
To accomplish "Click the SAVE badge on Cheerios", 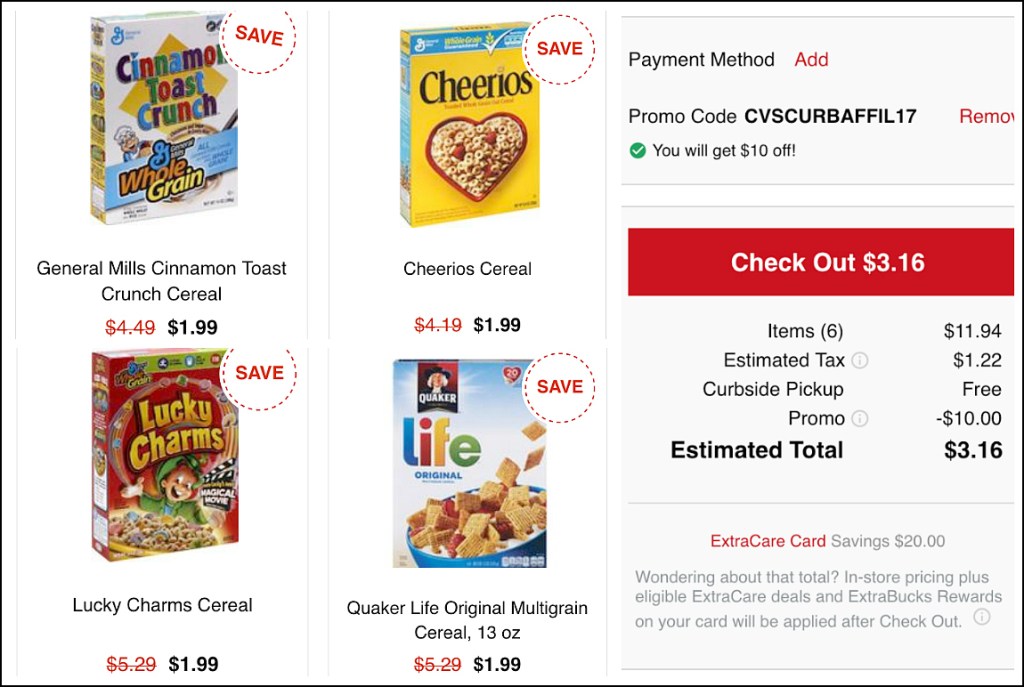I will pyautogui.click(x=559, y=49).
